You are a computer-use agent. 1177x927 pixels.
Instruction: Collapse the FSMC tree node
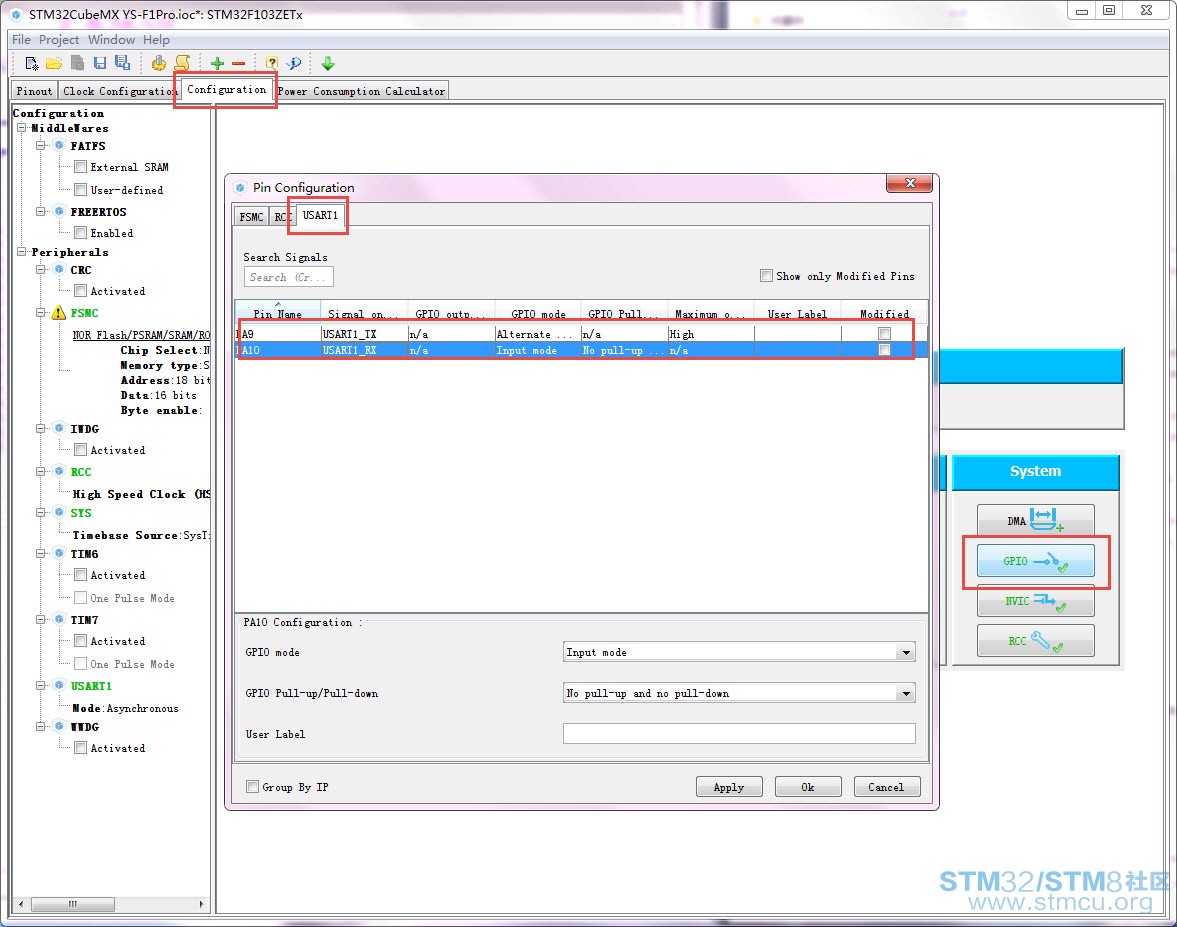pos(41,313)
